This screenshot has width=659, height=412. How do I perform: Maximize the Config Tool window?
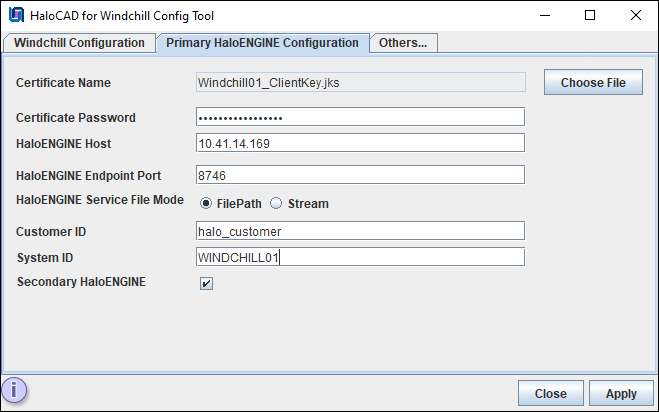click(x=590, y=16)
